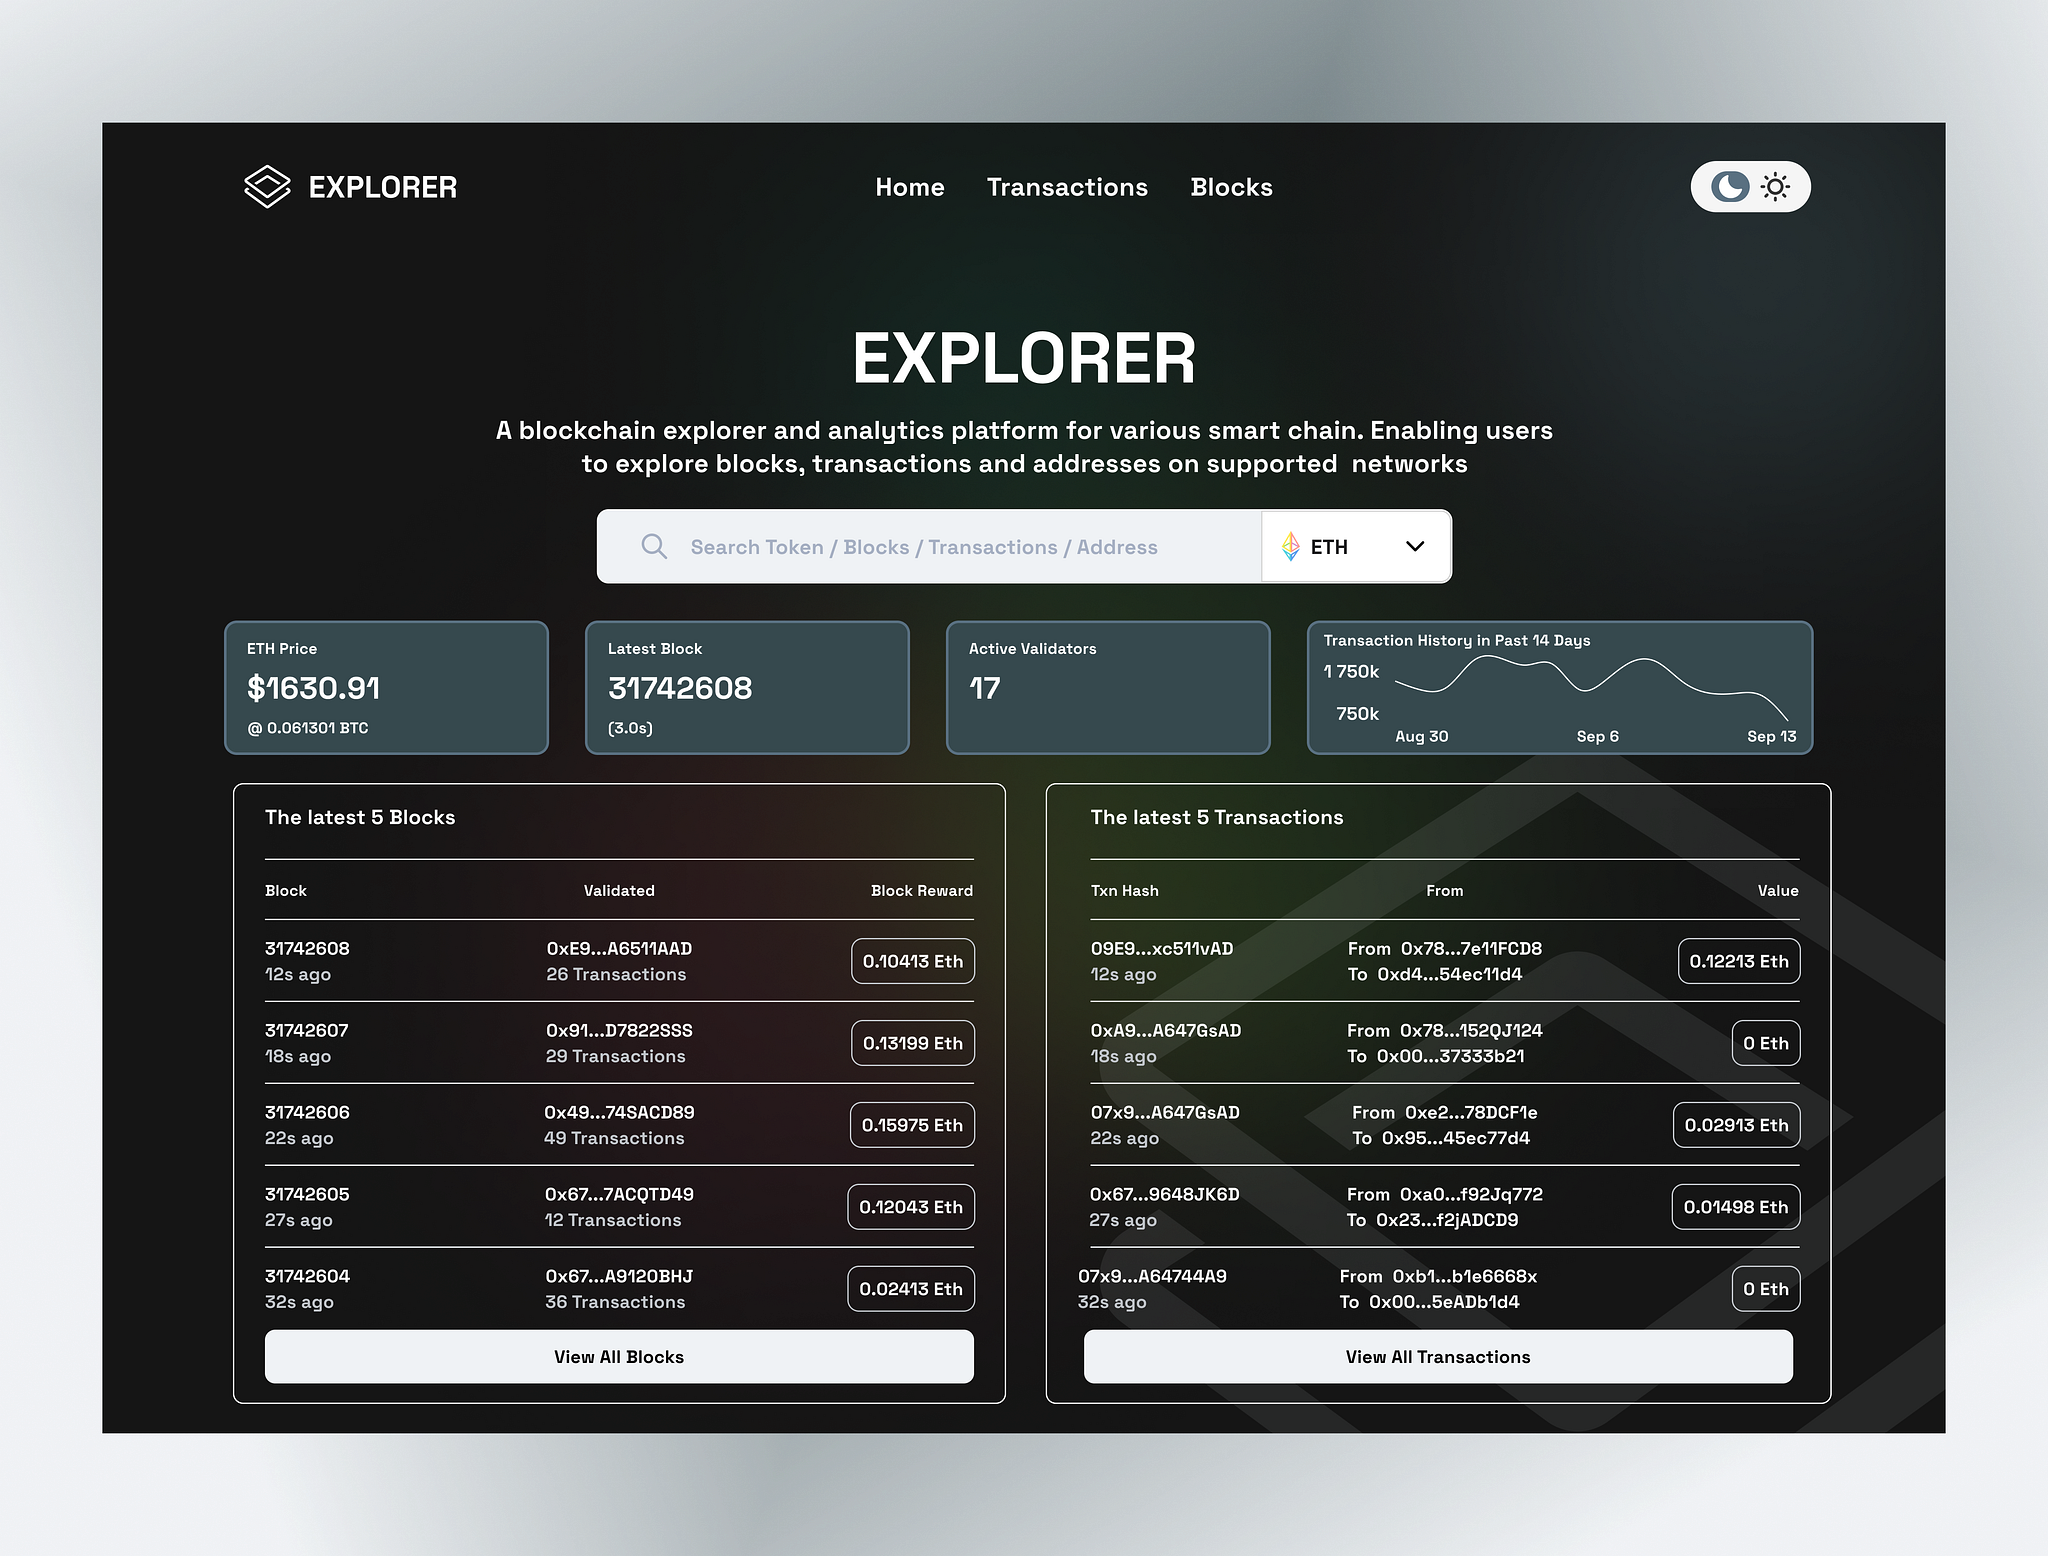Open details for block 31742608
The image size is (2048, 1556).
(x=306, y=948)
